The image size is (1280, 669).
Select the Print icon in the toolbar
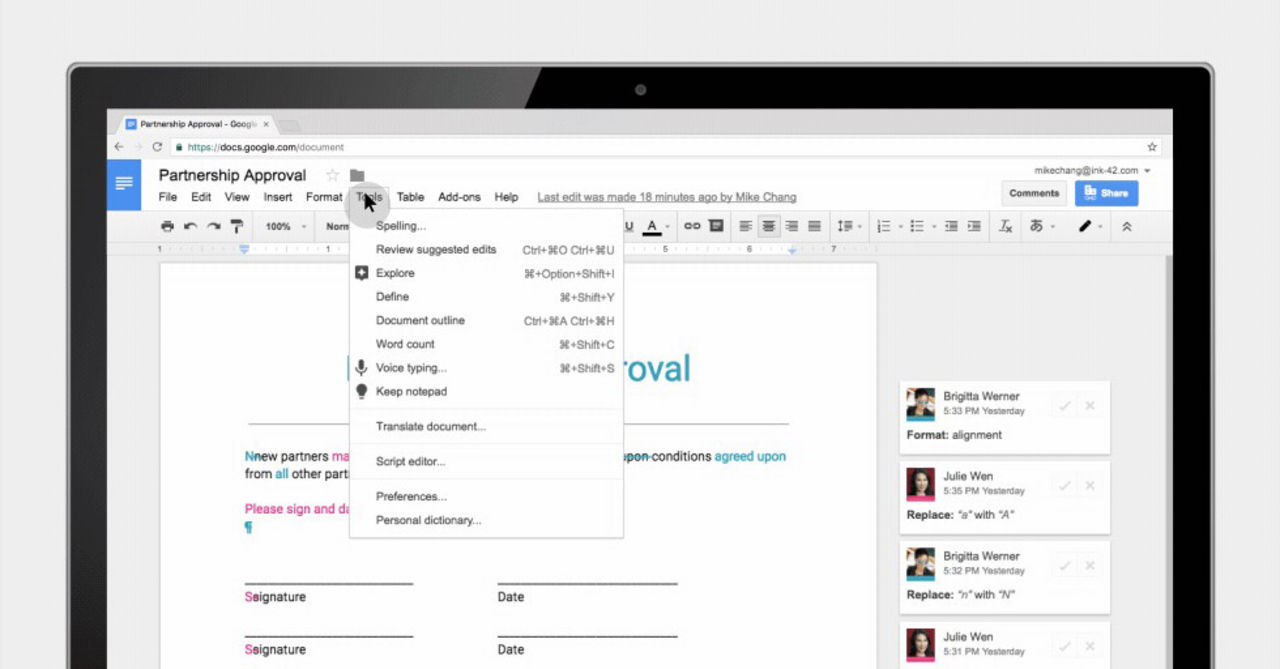[168, 226]
